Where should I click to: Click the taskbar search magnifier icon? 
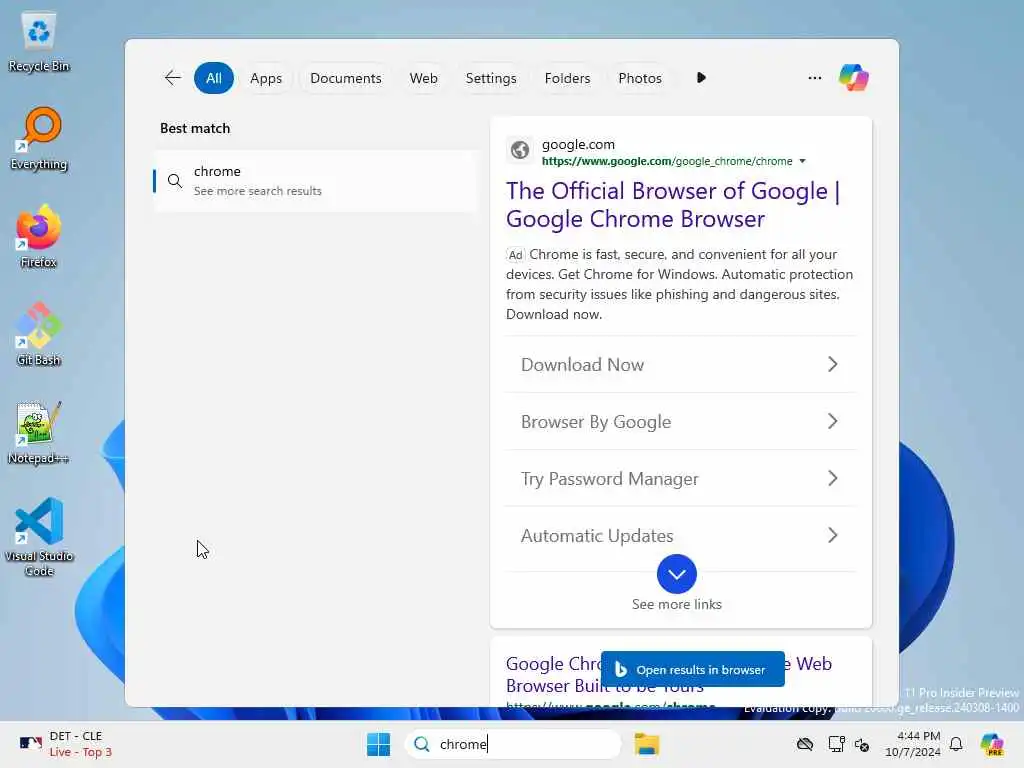point(422,744)
